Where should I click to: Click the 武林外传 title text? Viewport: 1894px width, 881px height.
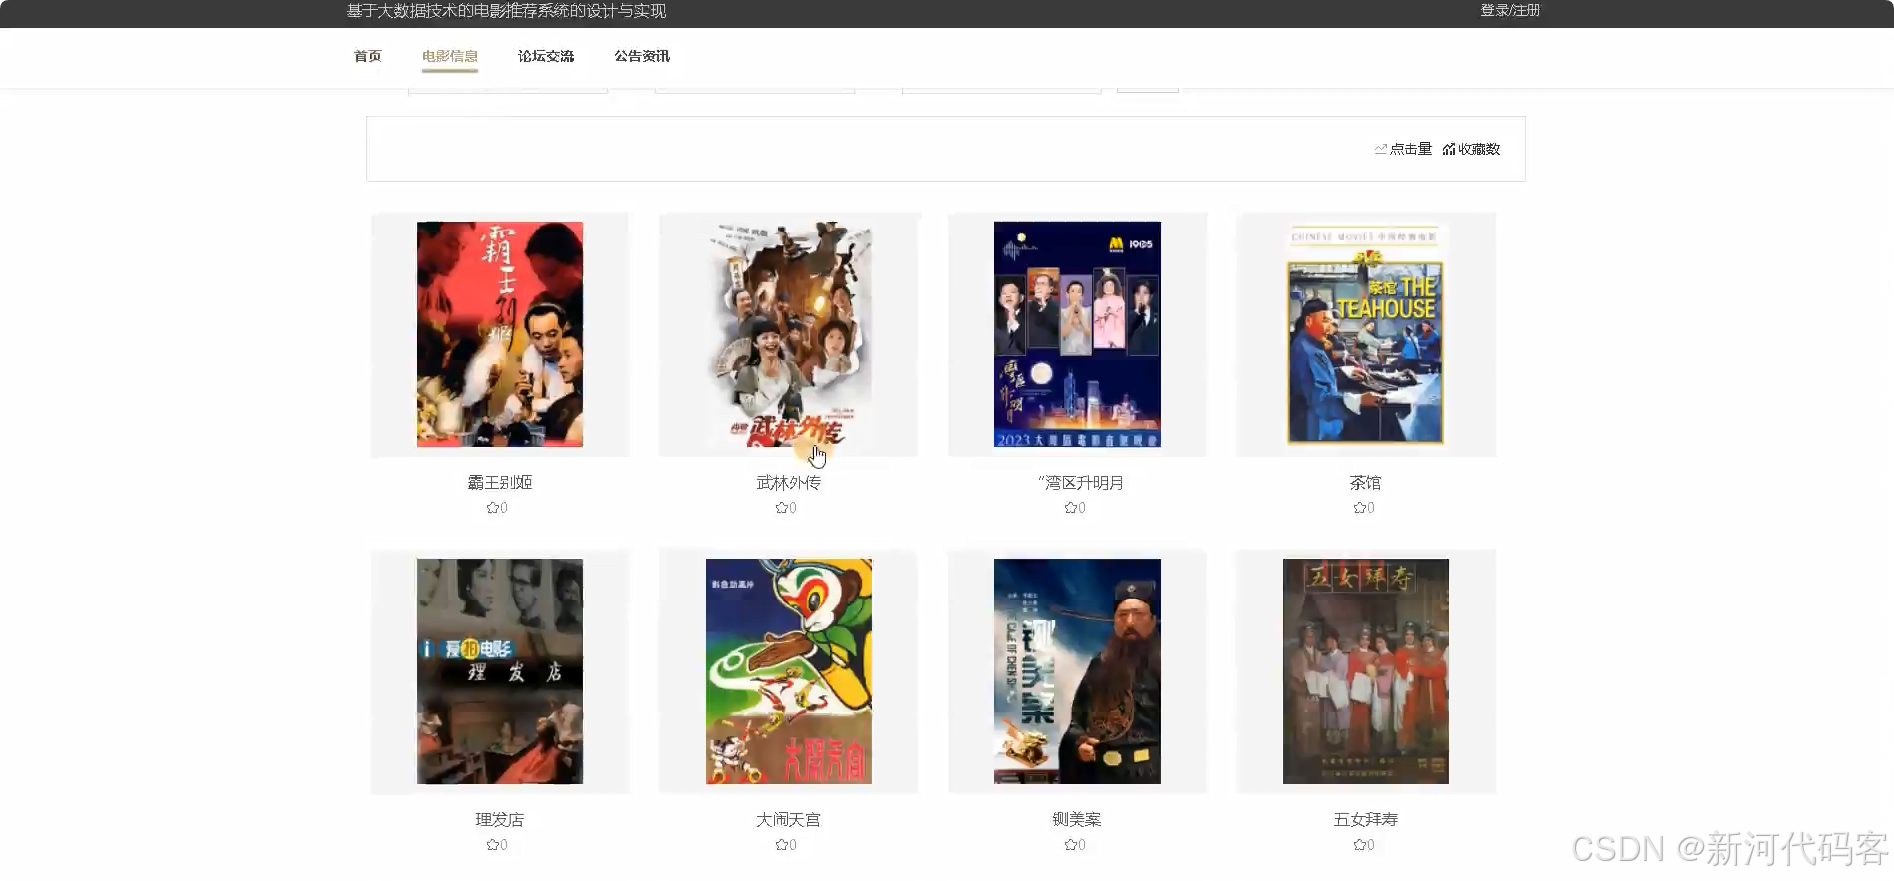[788, 483]
